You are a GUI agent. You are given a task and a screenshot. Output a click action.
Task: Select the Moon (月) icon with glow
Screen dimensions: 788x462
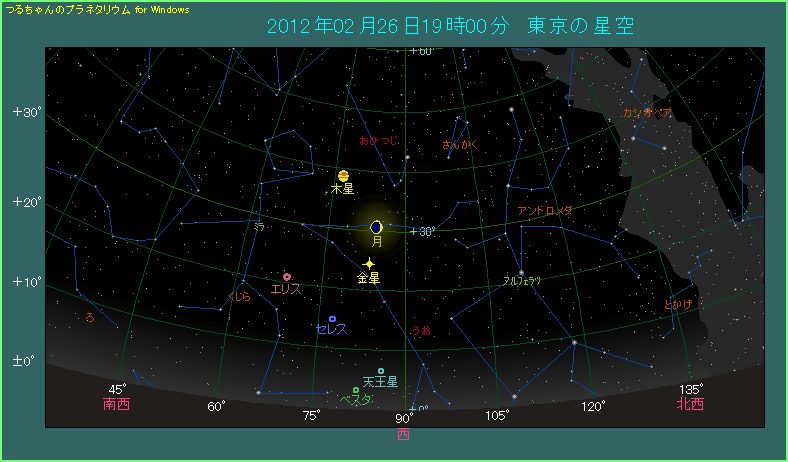tap(376, 227)
